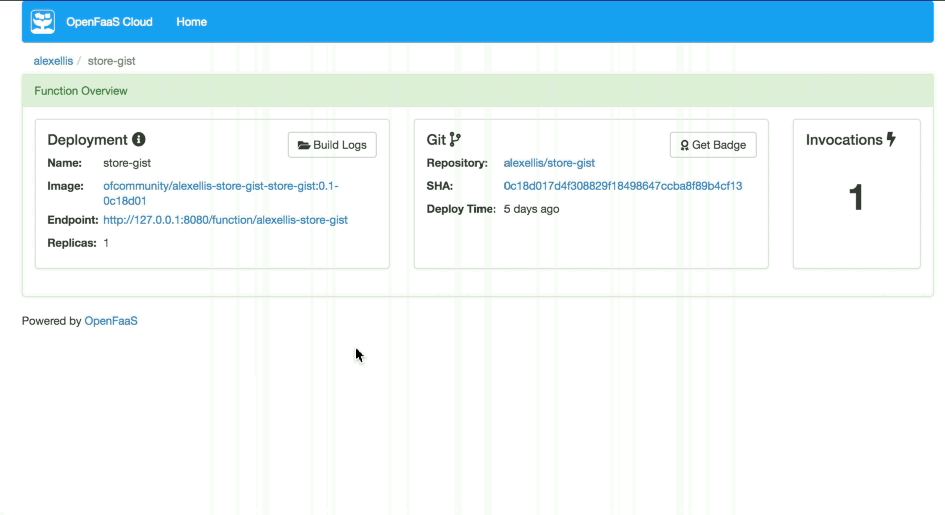The width and height of the screenshot is (945, 515).
Task: Open the 127.0.0.1 endpoint URL
Action: (225, 220)
